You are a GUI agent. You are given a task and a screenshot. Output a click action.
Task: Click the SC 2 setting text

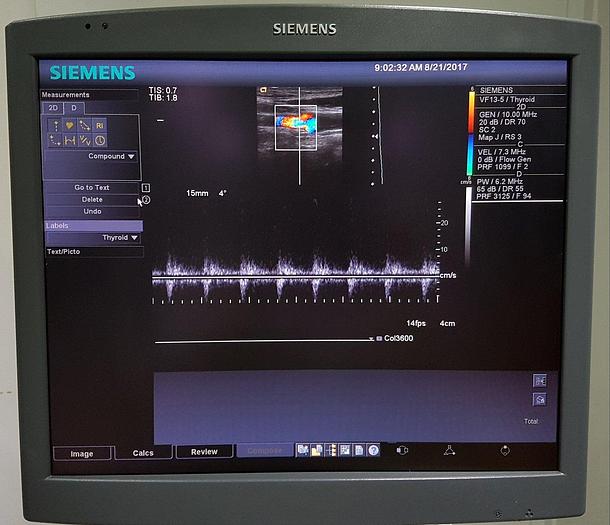click(x=487, y=130)
